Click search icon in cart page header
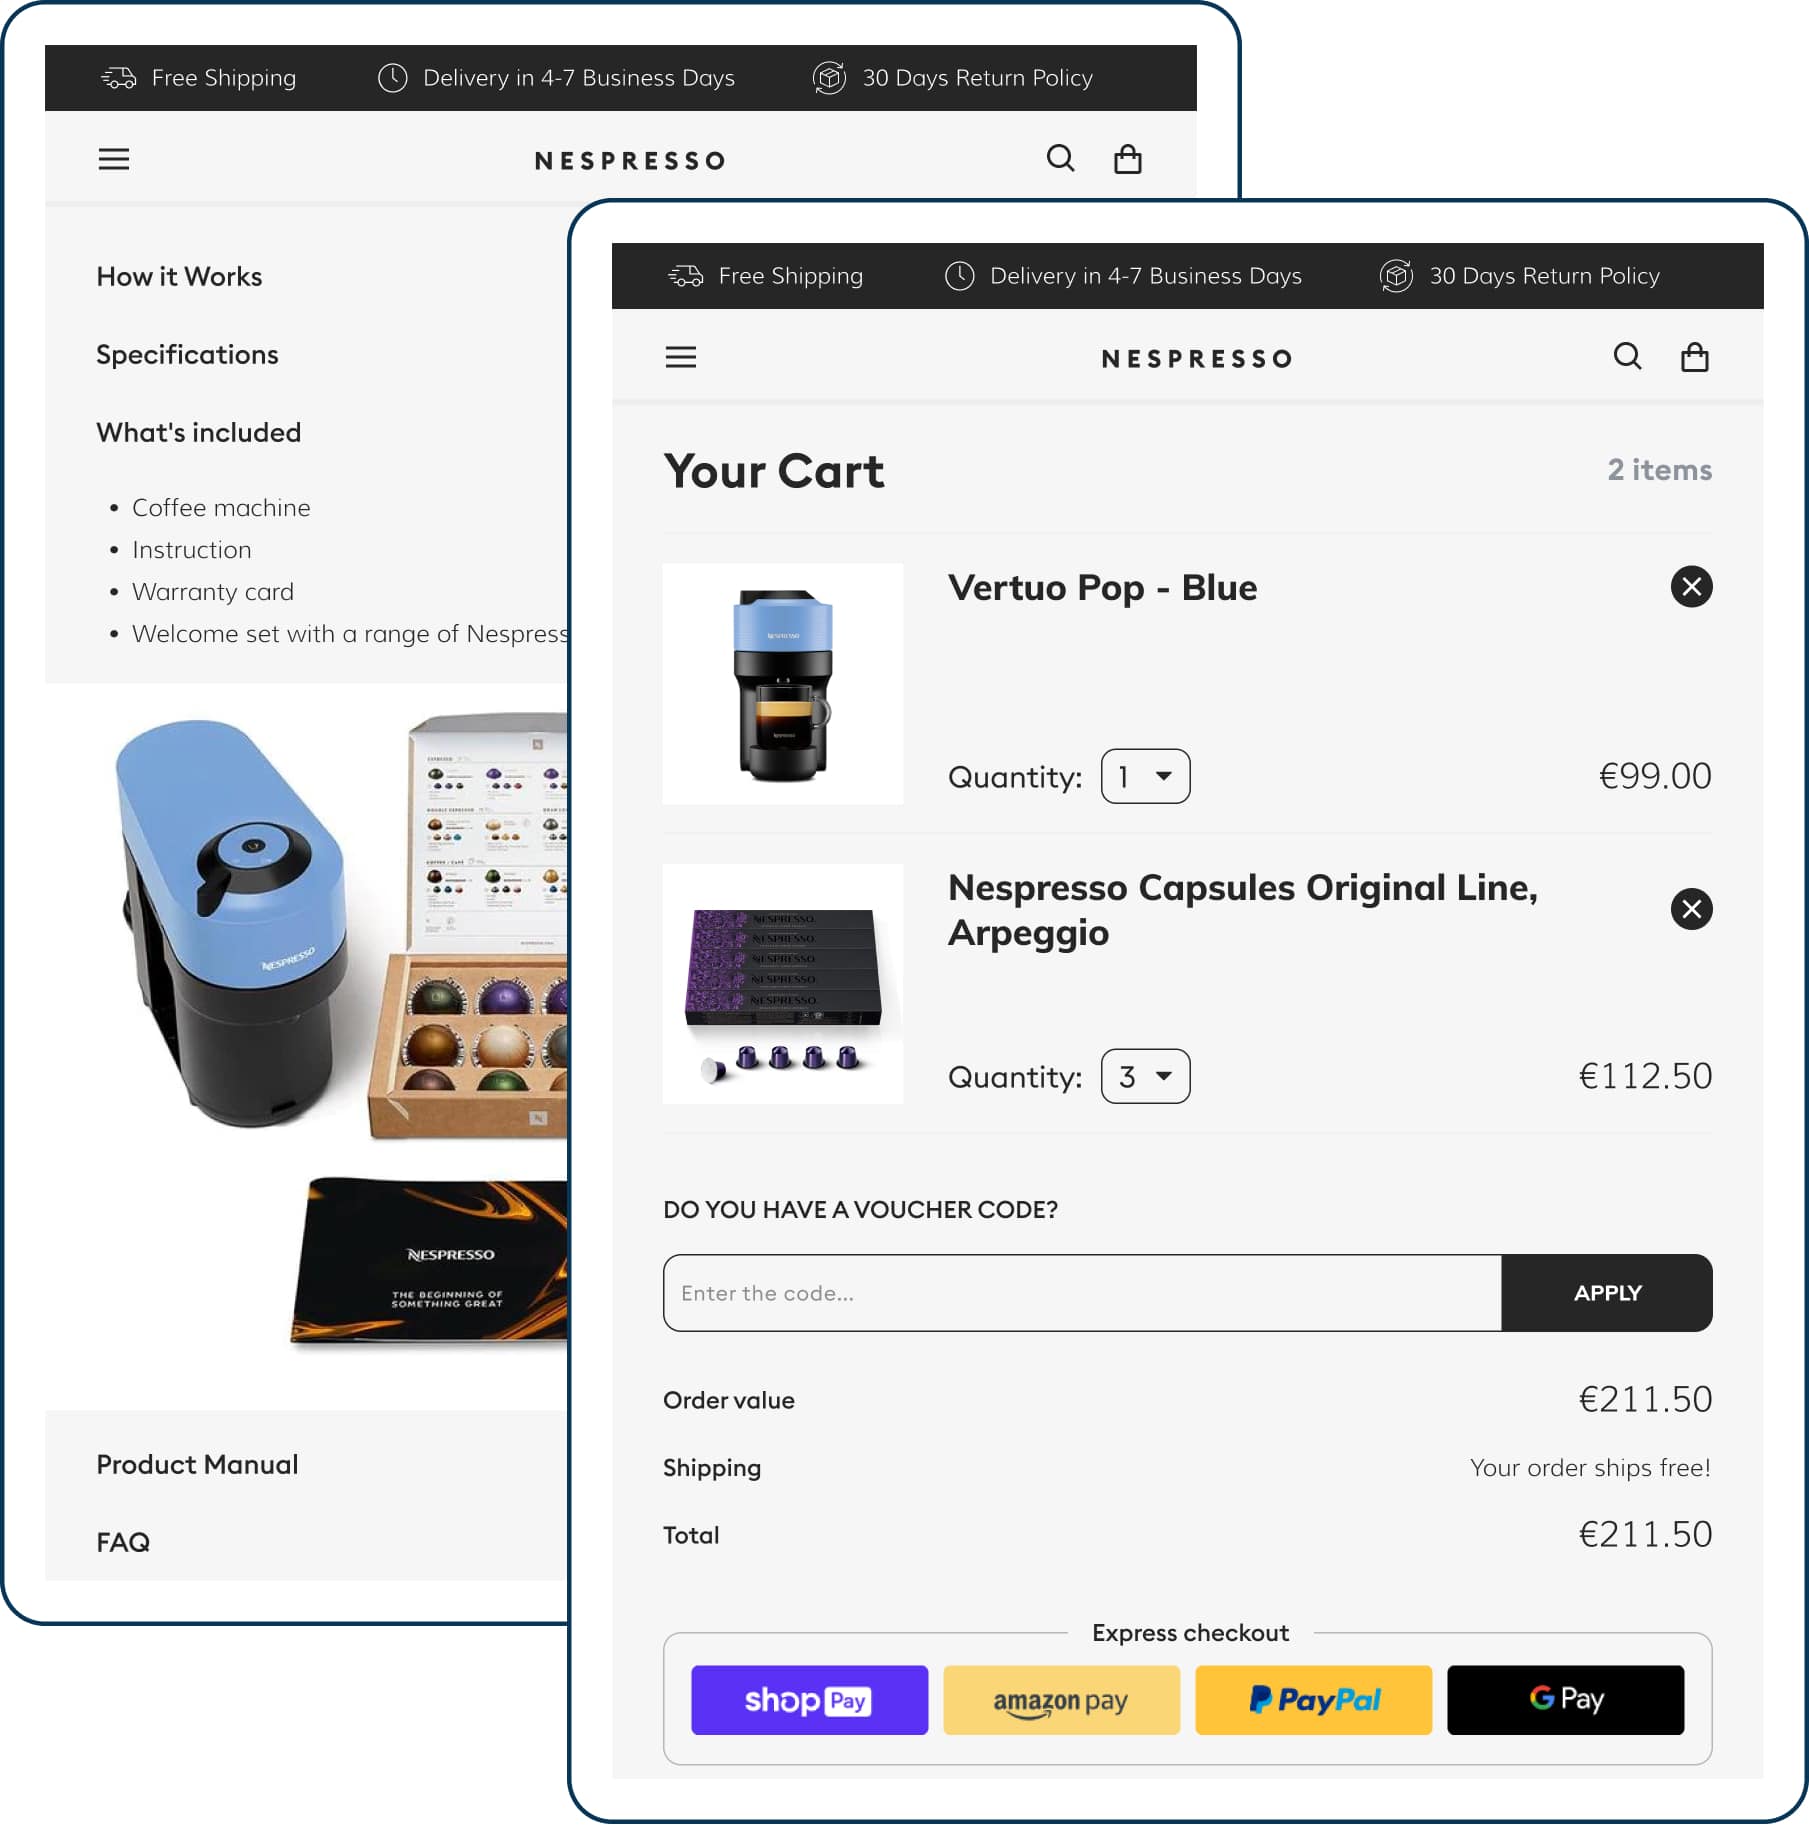Screen dimensions: 1809x1825 point(1627,356)
